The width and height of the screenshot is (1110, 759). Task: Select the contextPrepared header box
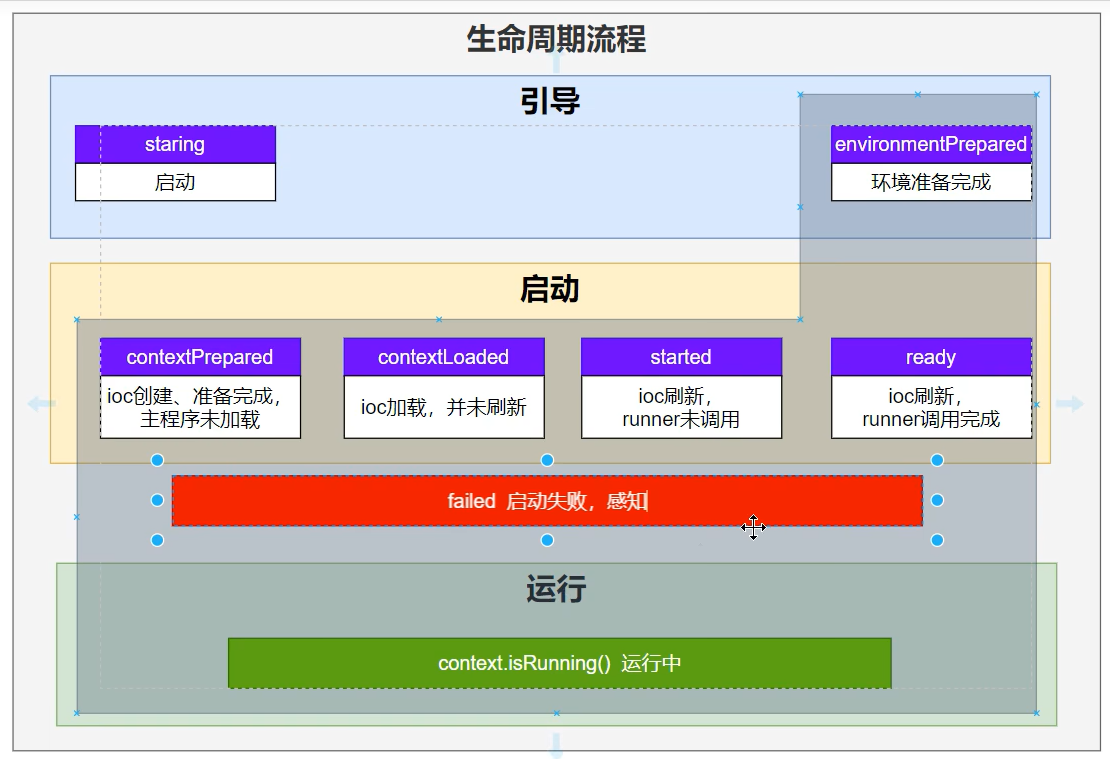[200, 357]
